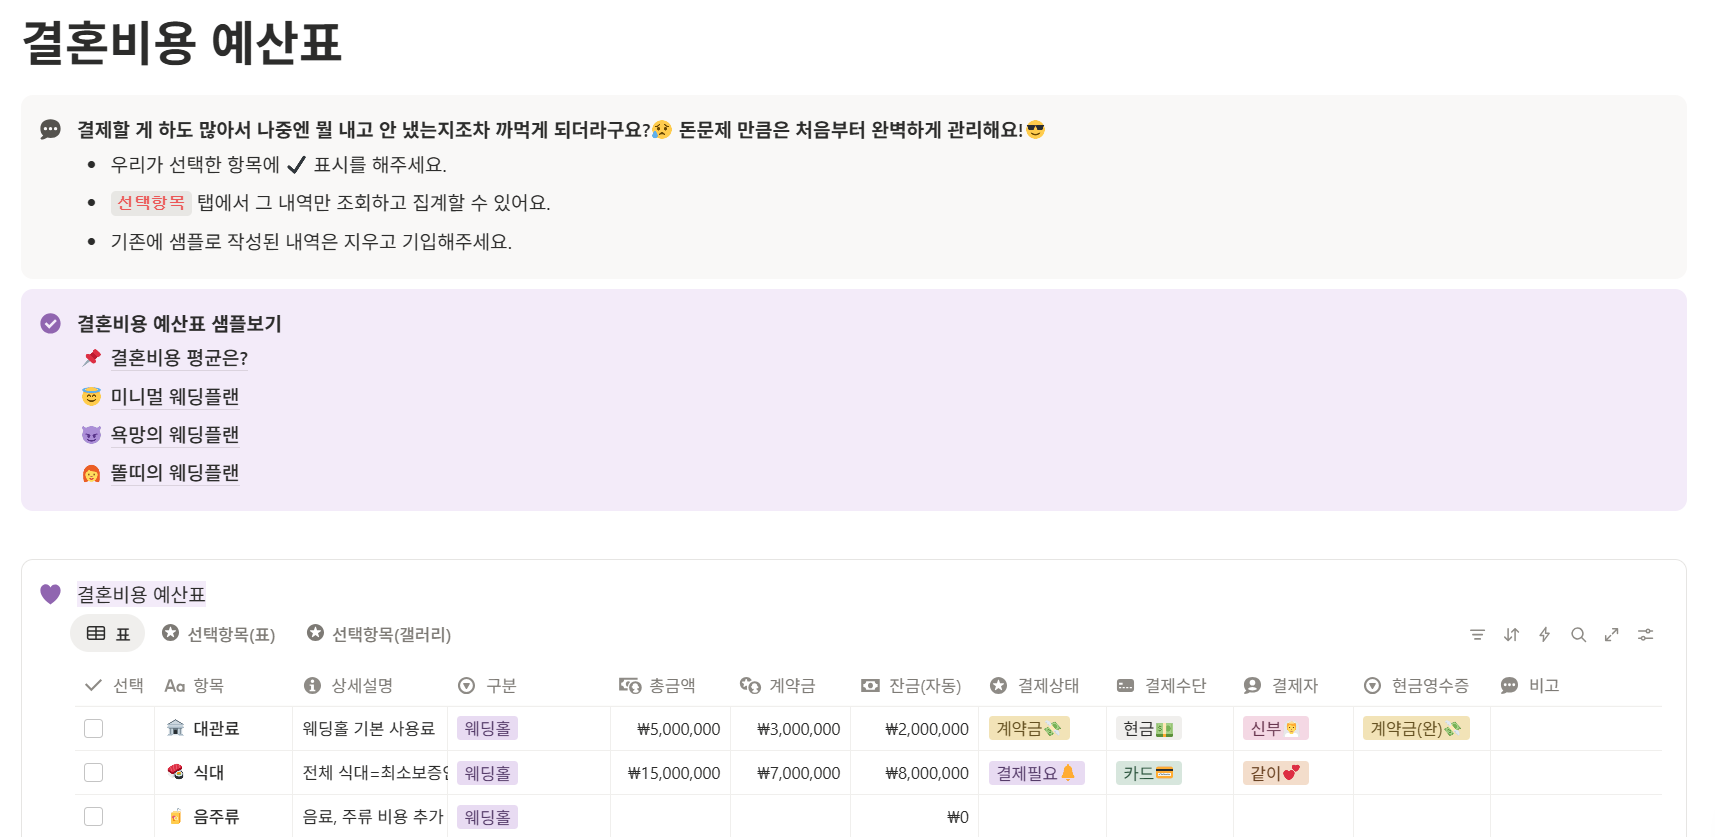The width and height of the screenshot is (1715, 837).
Task: Click the speech bubble callout icon
Action: click(50, 129)
